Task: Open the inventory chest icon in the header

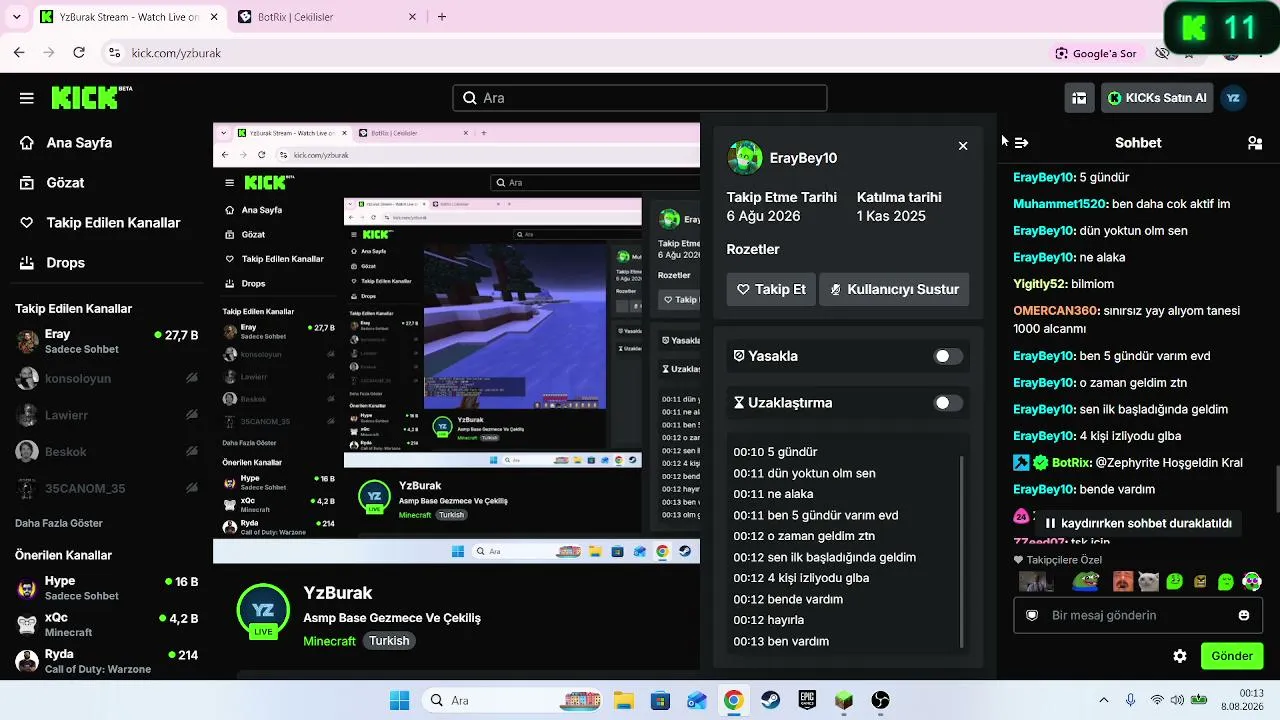Action: click(x=1079, y=98)
